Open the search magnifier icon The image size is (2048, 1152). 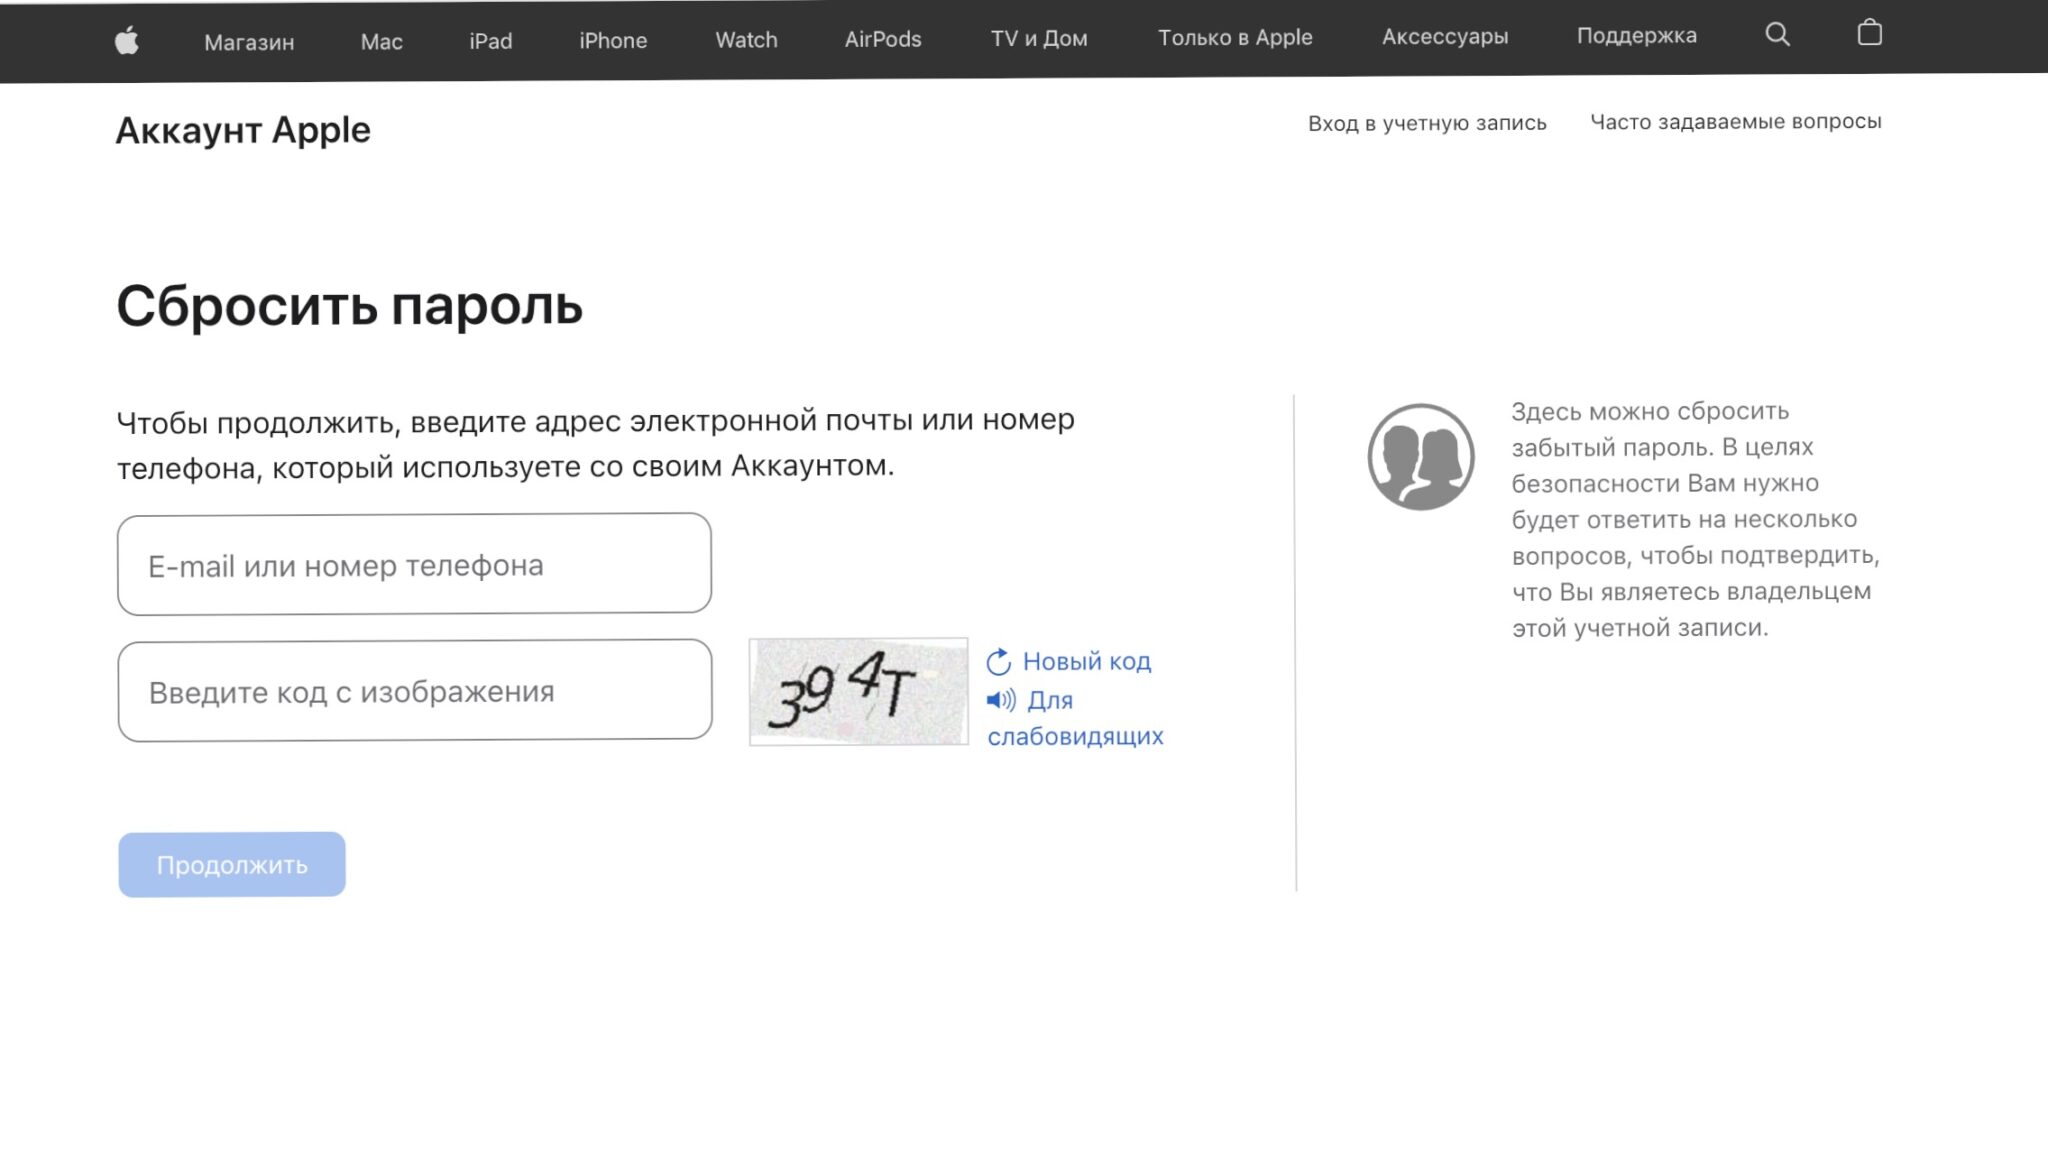(1777, 34)
